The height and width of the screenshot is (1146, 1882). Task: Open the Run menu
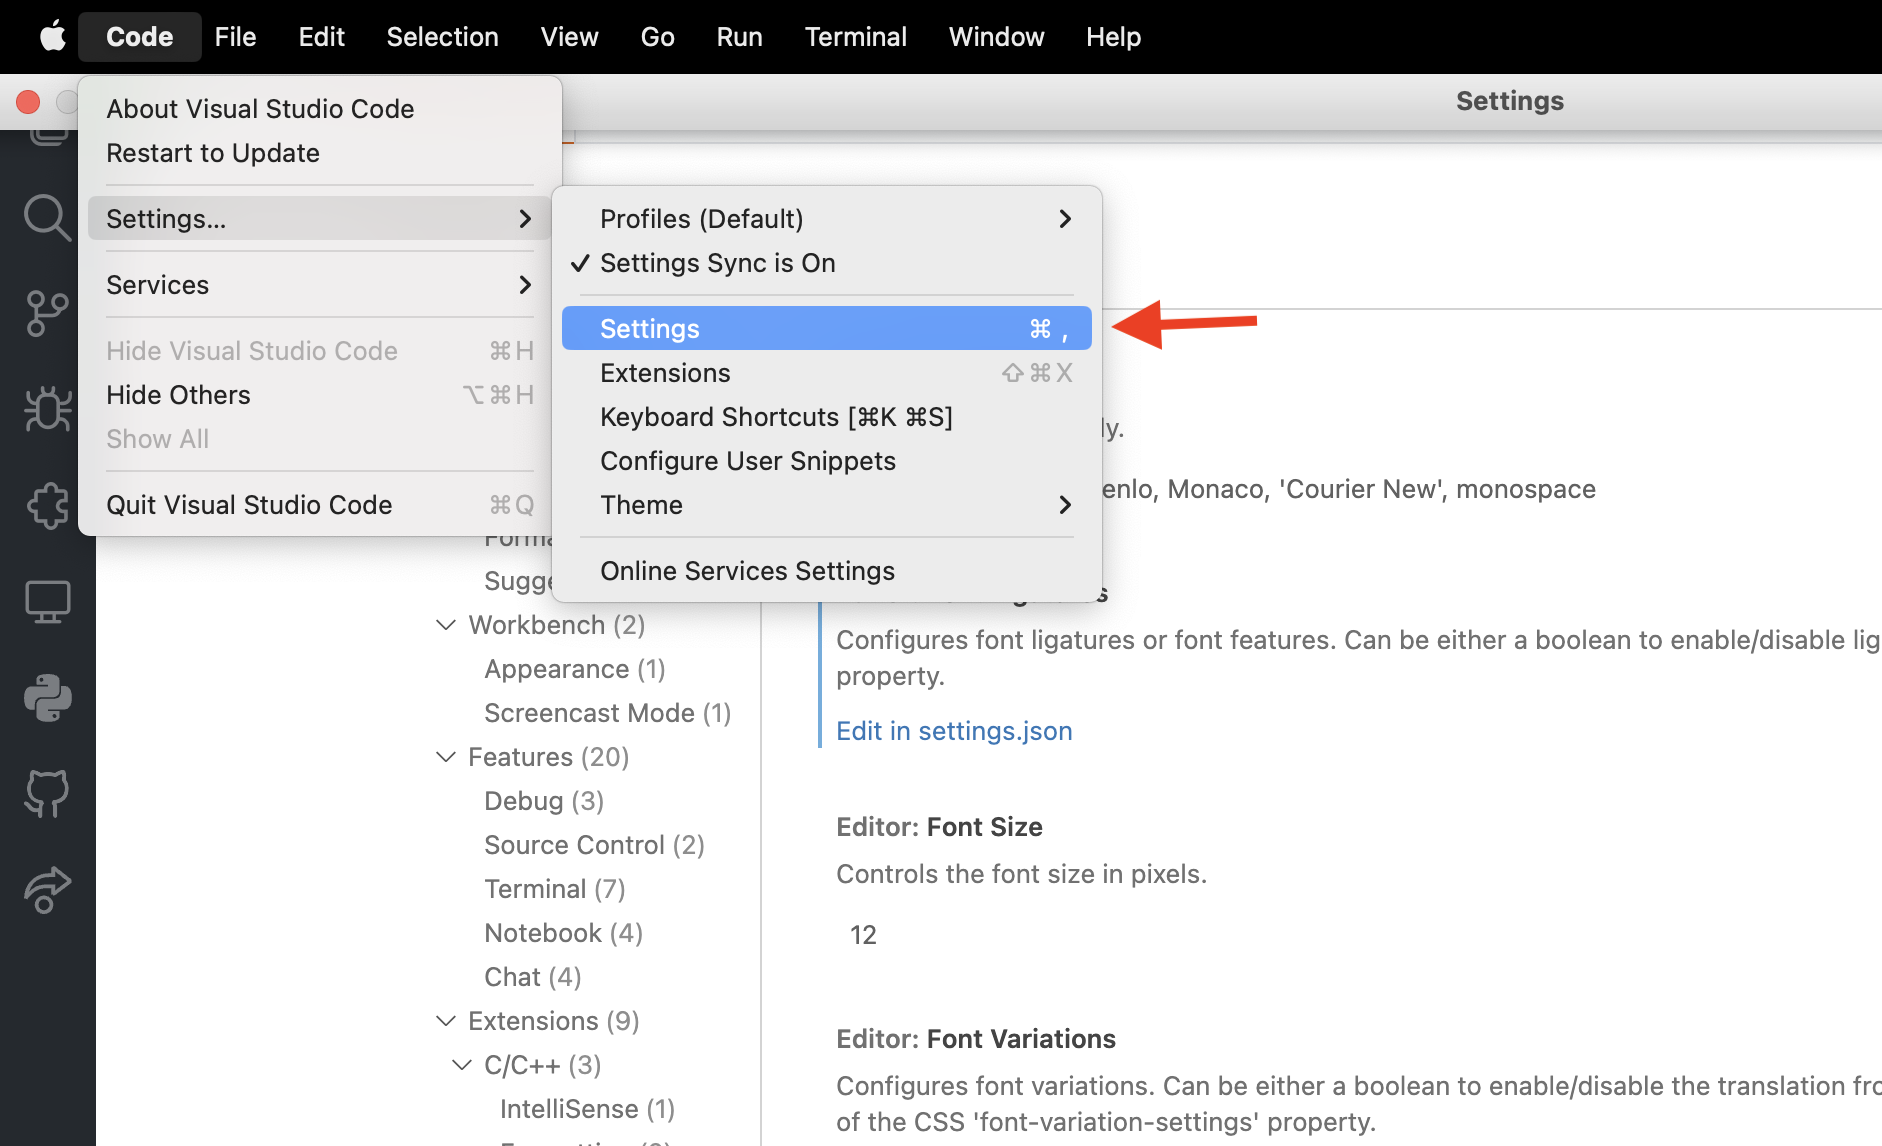pos(739,37)
